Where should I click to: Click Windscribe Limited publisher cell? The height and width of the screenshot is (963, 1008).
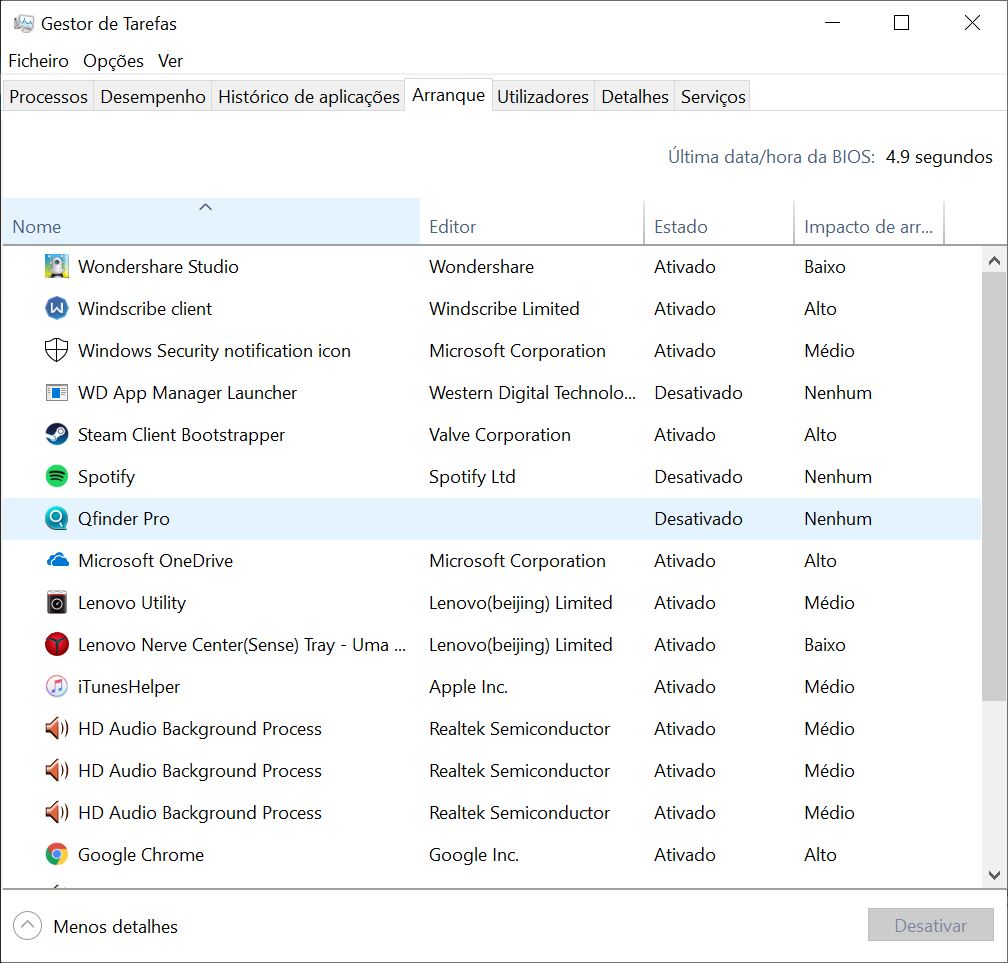point(504,309)
